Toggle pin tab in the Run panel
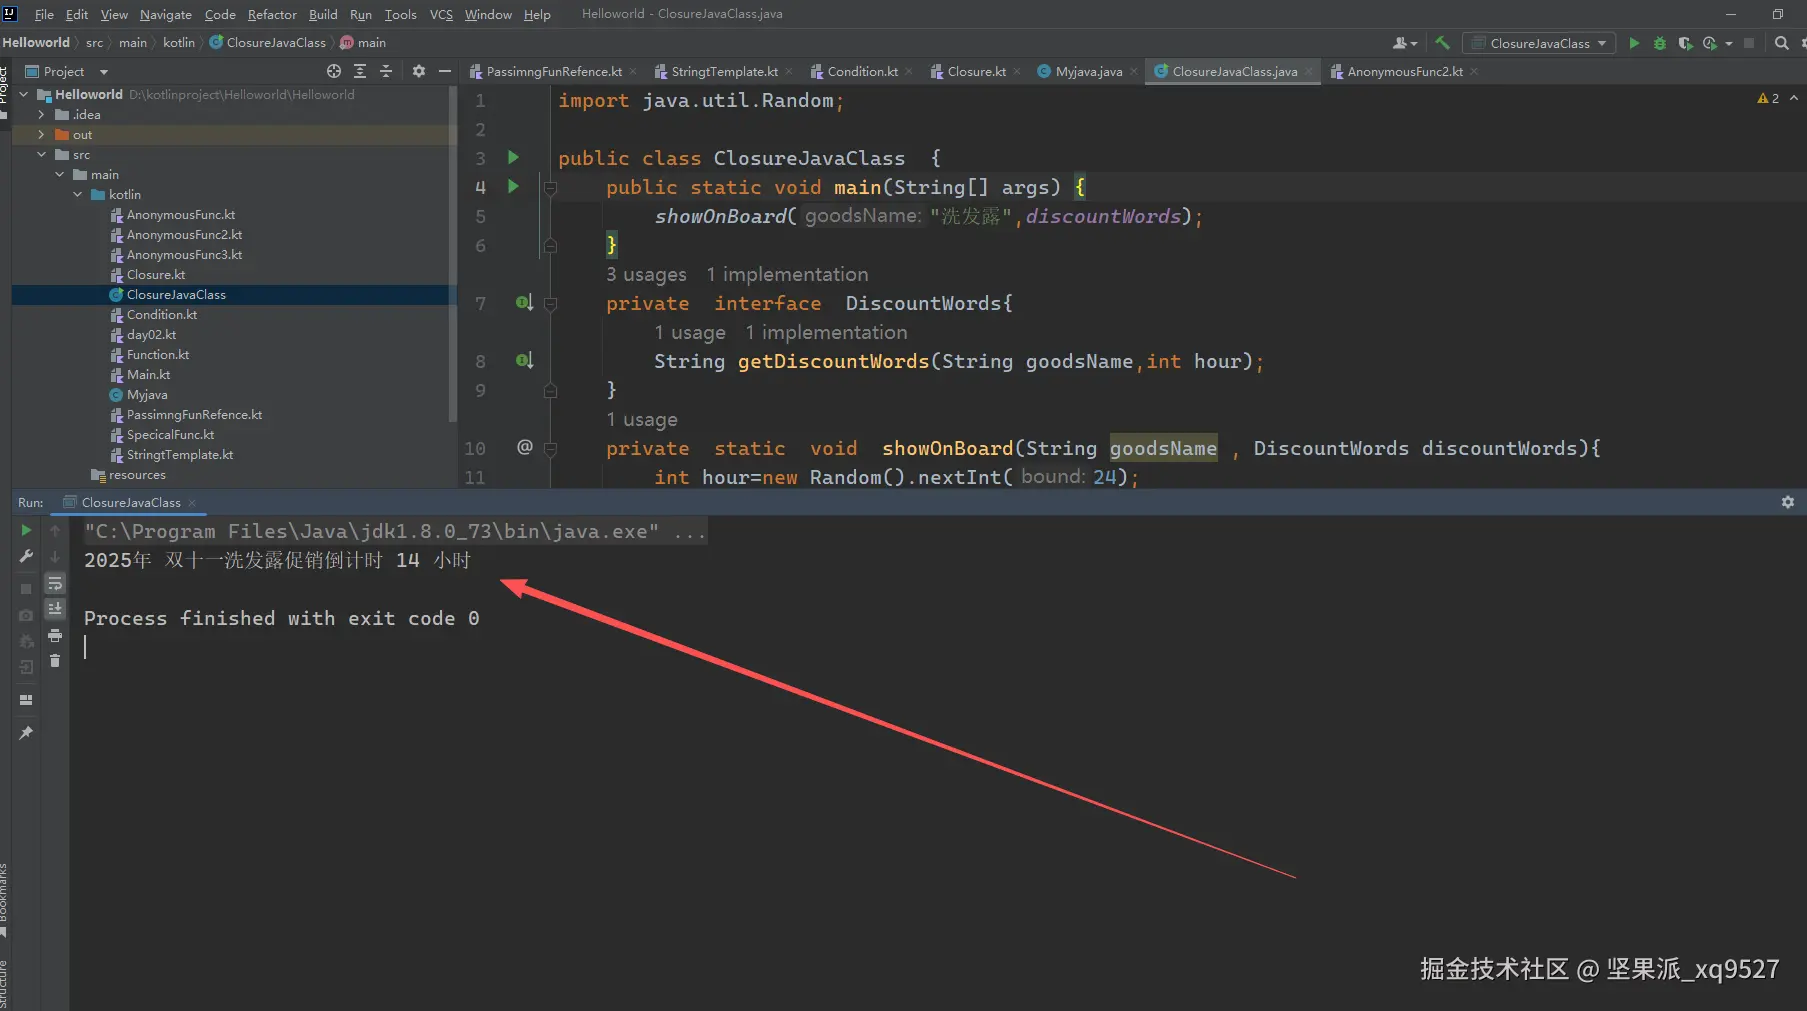This screenshot has height=1011, width=1807. click(x=26, y=733)
